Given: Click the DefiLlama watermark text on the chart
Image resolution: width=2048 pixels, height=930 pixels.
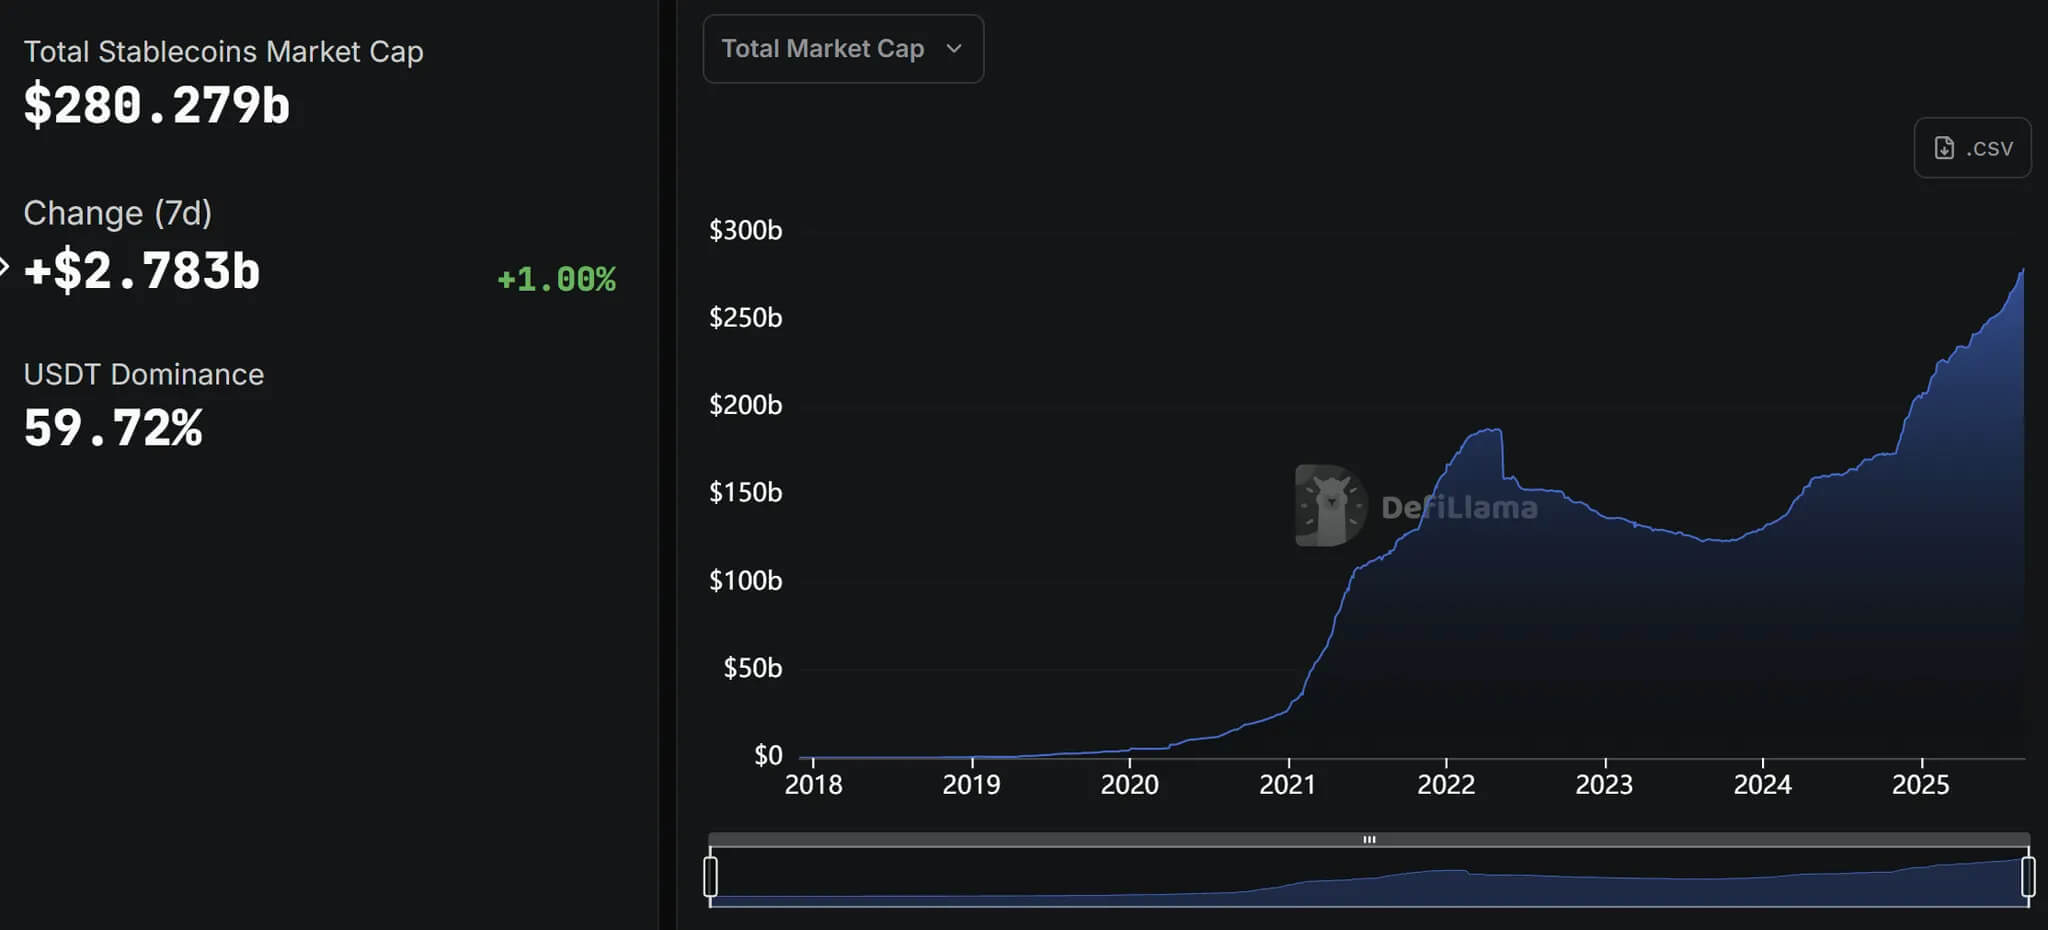Looking at the screenshot, I should tap(1459, 508).
